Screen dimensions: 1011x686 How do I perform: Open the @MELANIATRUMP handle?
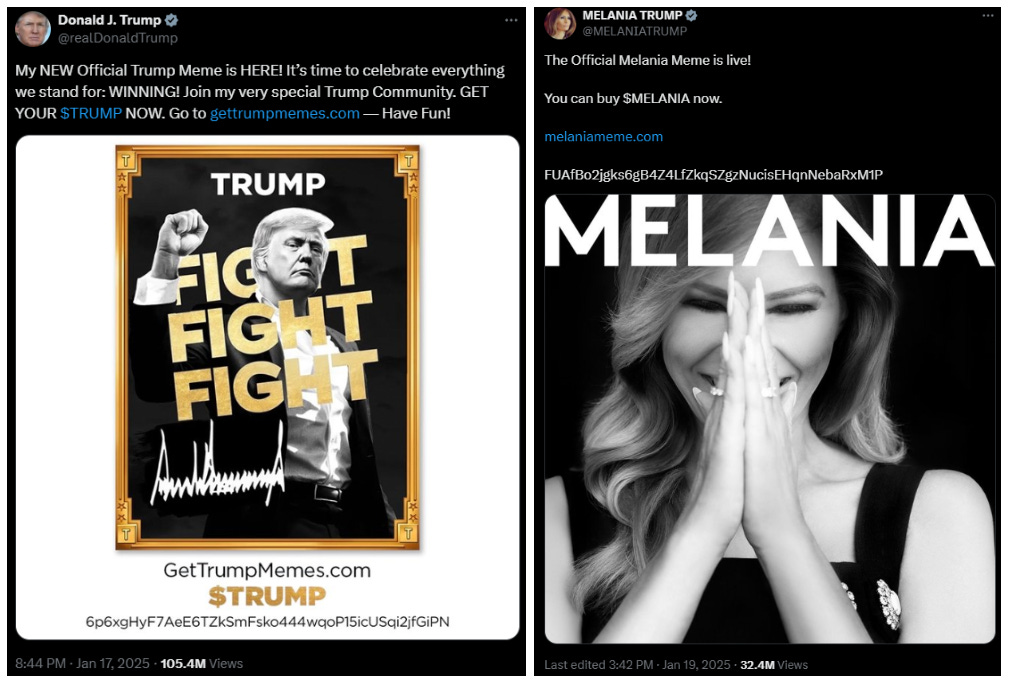(x=635, y=31)
